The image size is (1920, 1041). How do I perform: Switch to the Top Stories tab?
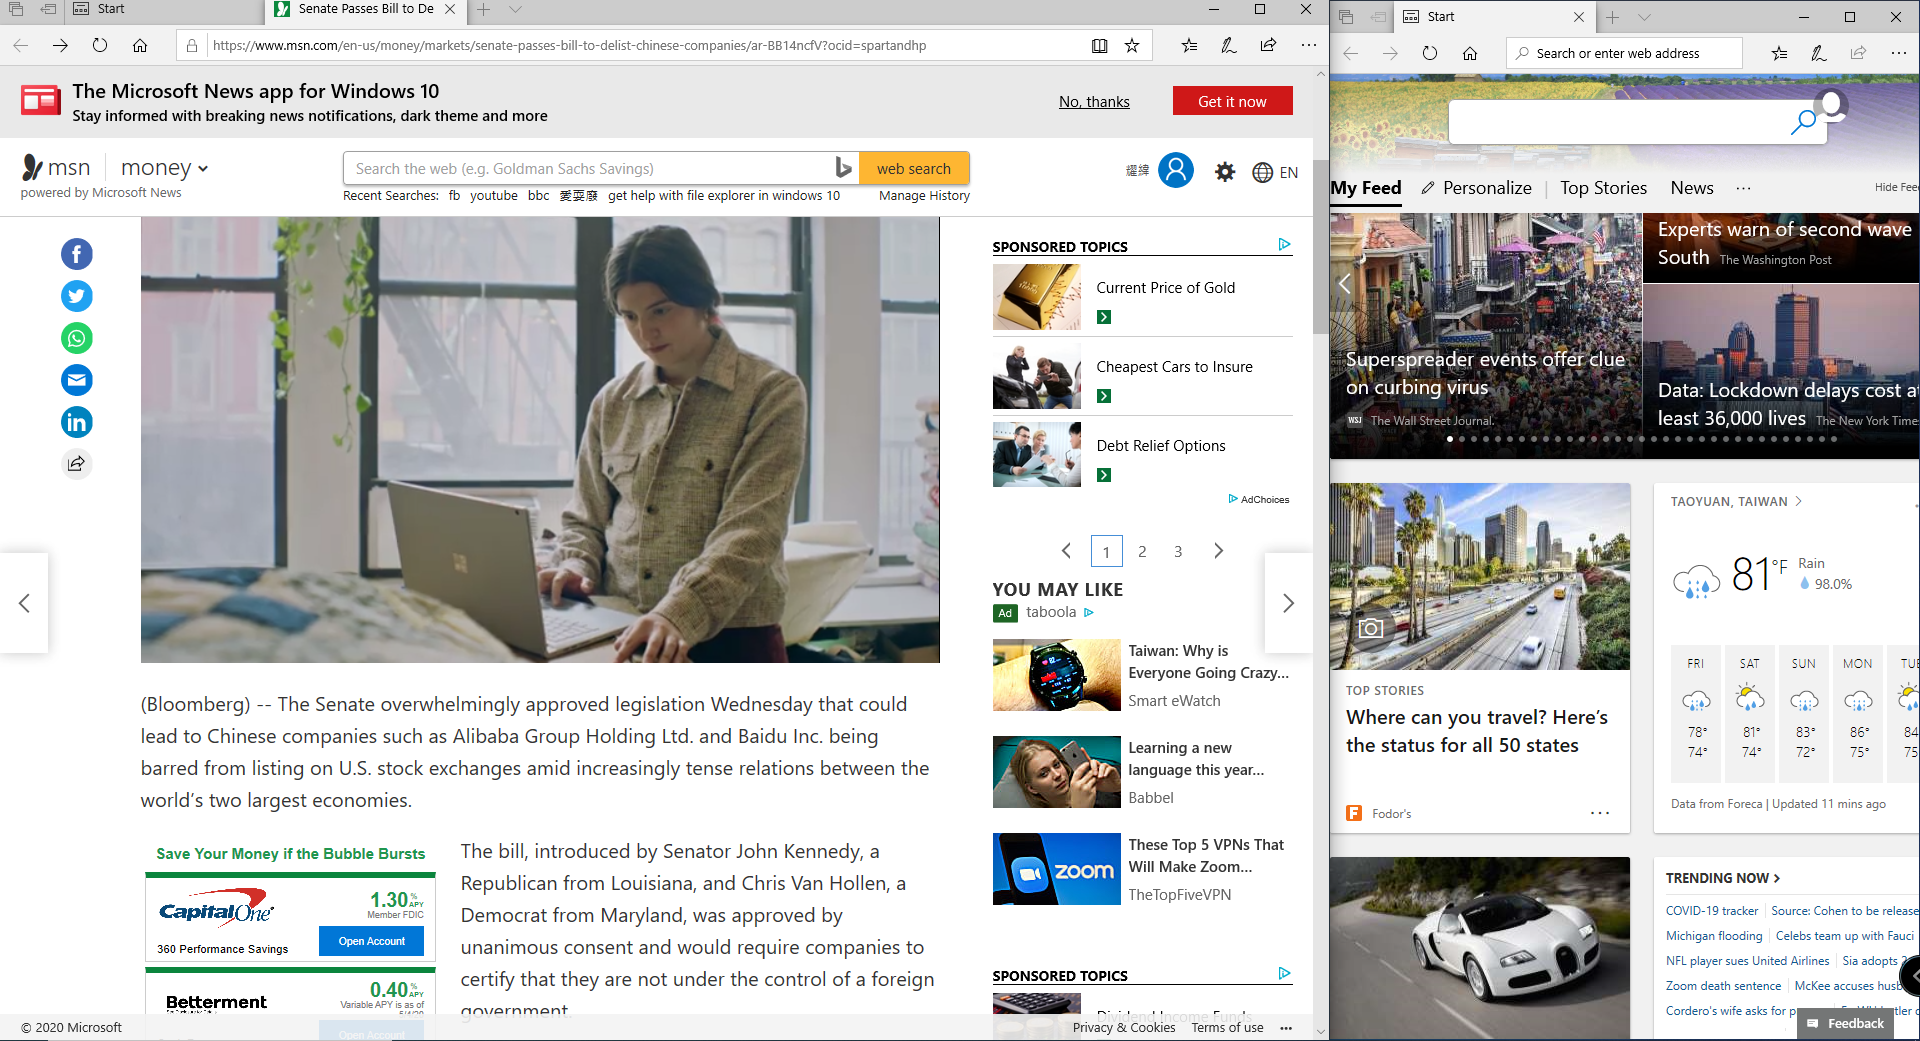[x=1603, y=188]
